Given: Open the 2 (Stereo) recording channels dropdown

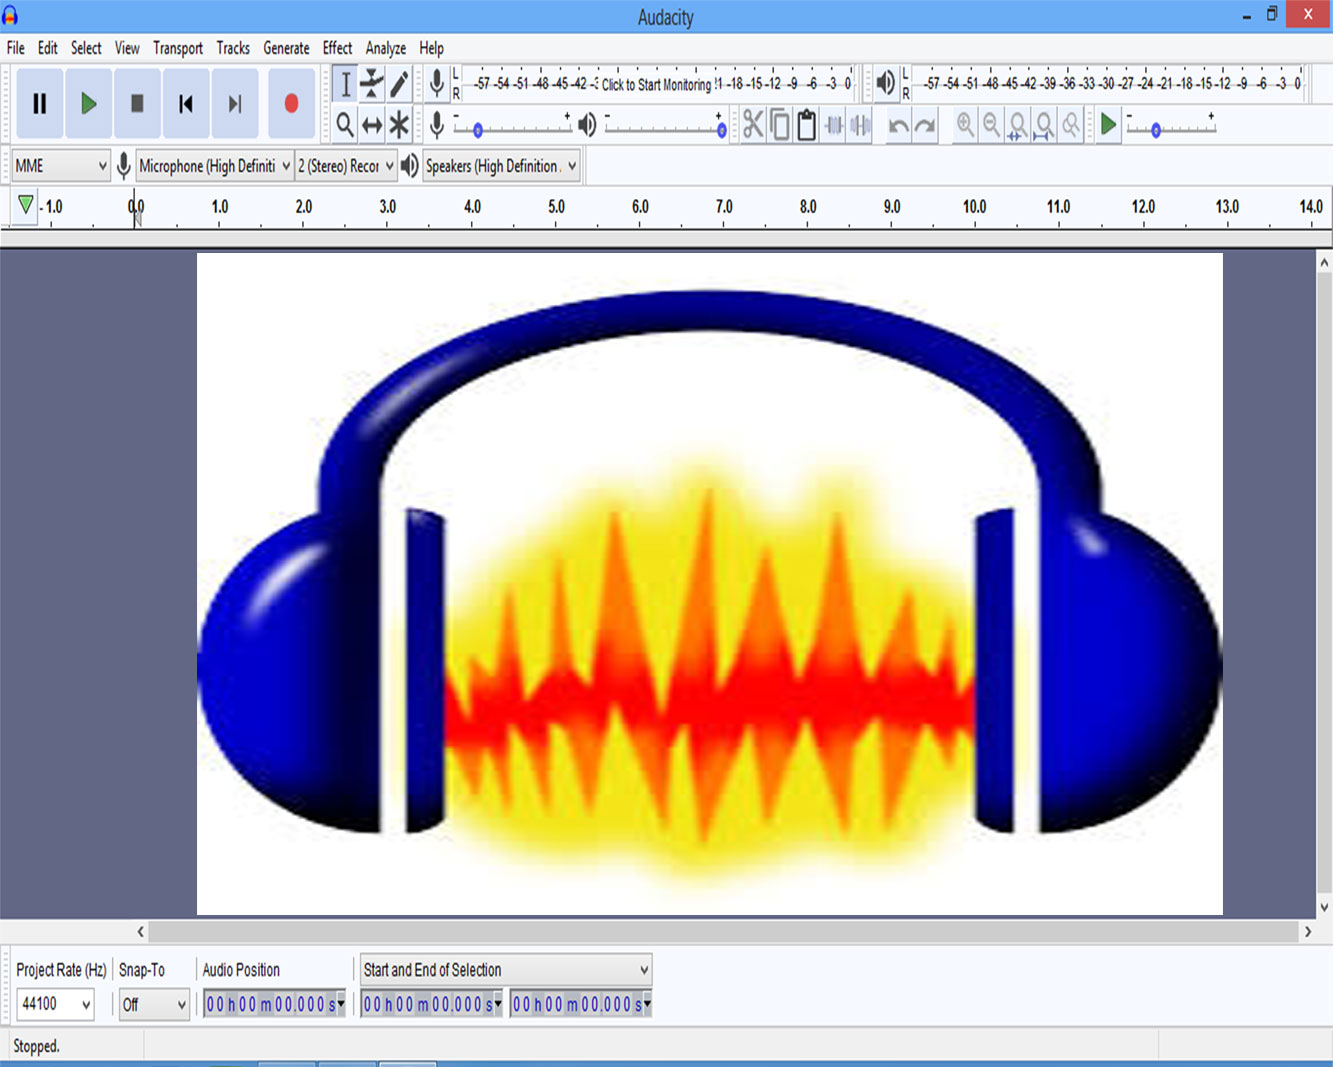Looking at the screenshot, I should [346, 166].
